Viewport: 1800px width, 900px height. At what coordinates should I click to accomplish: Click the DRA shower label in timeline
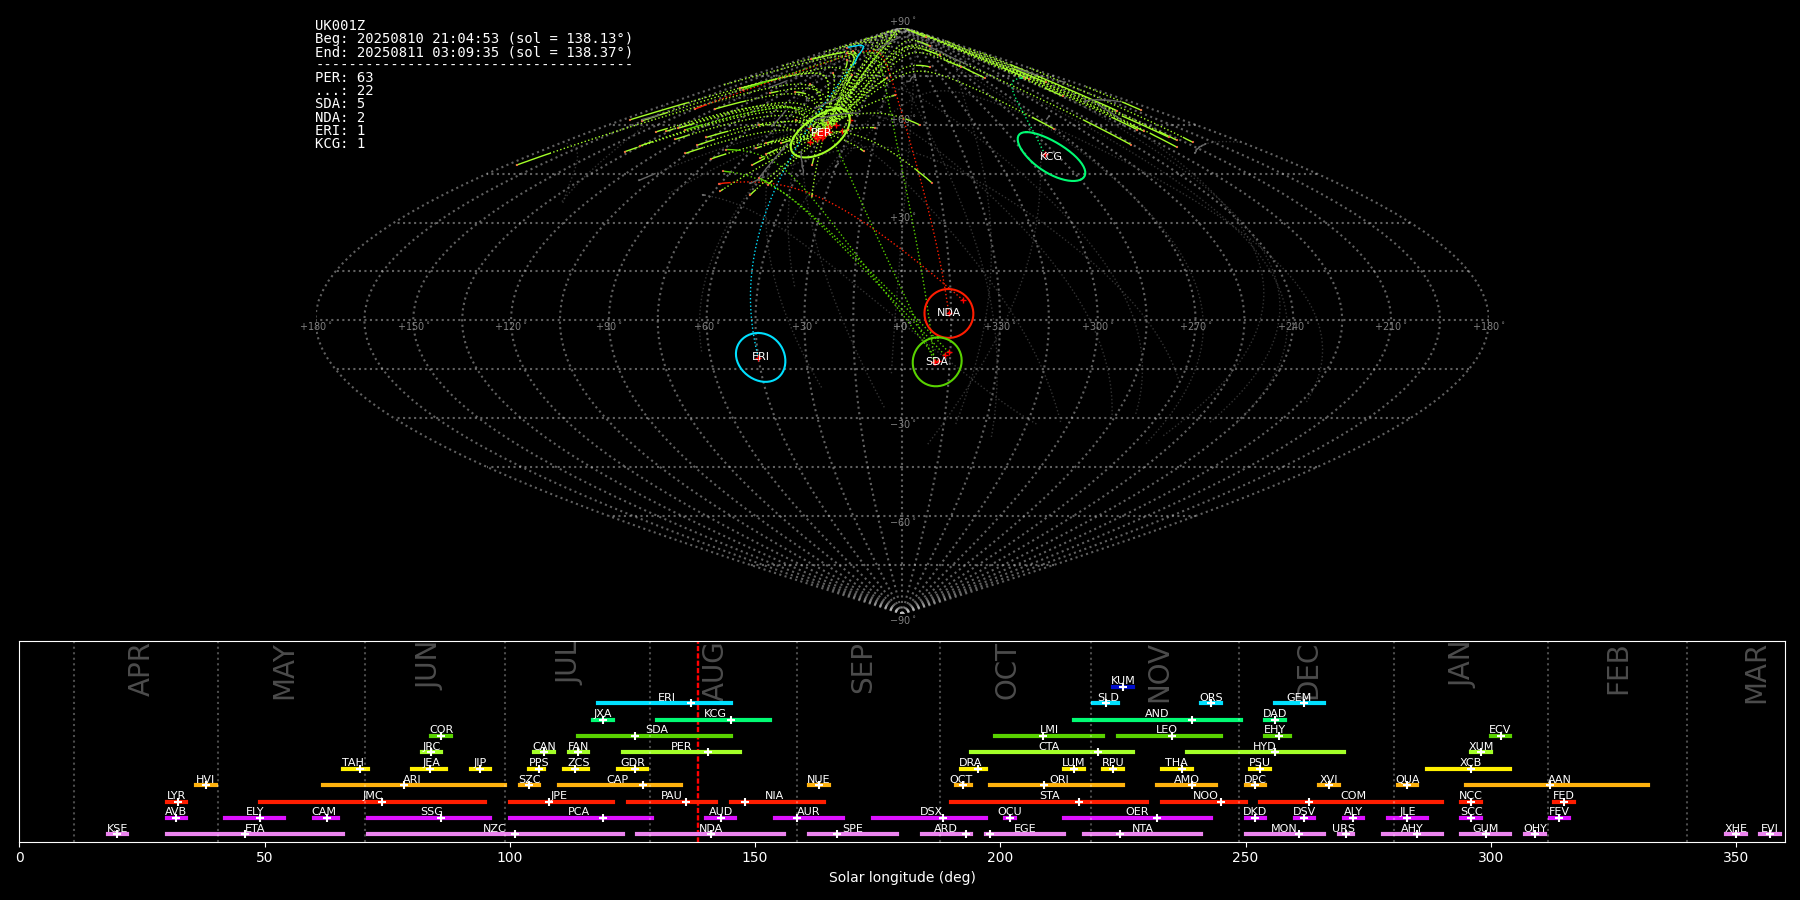coord(970,763)
